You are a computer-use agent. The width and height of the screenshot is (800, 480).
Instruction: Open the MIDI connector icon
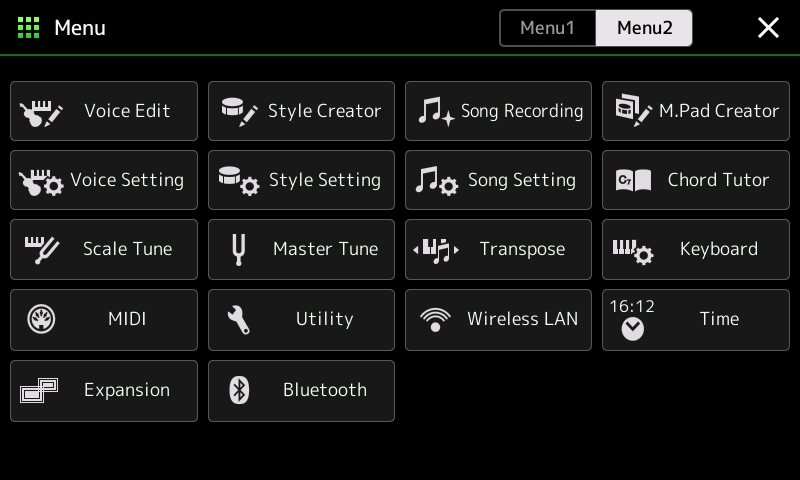coord(41,319)
